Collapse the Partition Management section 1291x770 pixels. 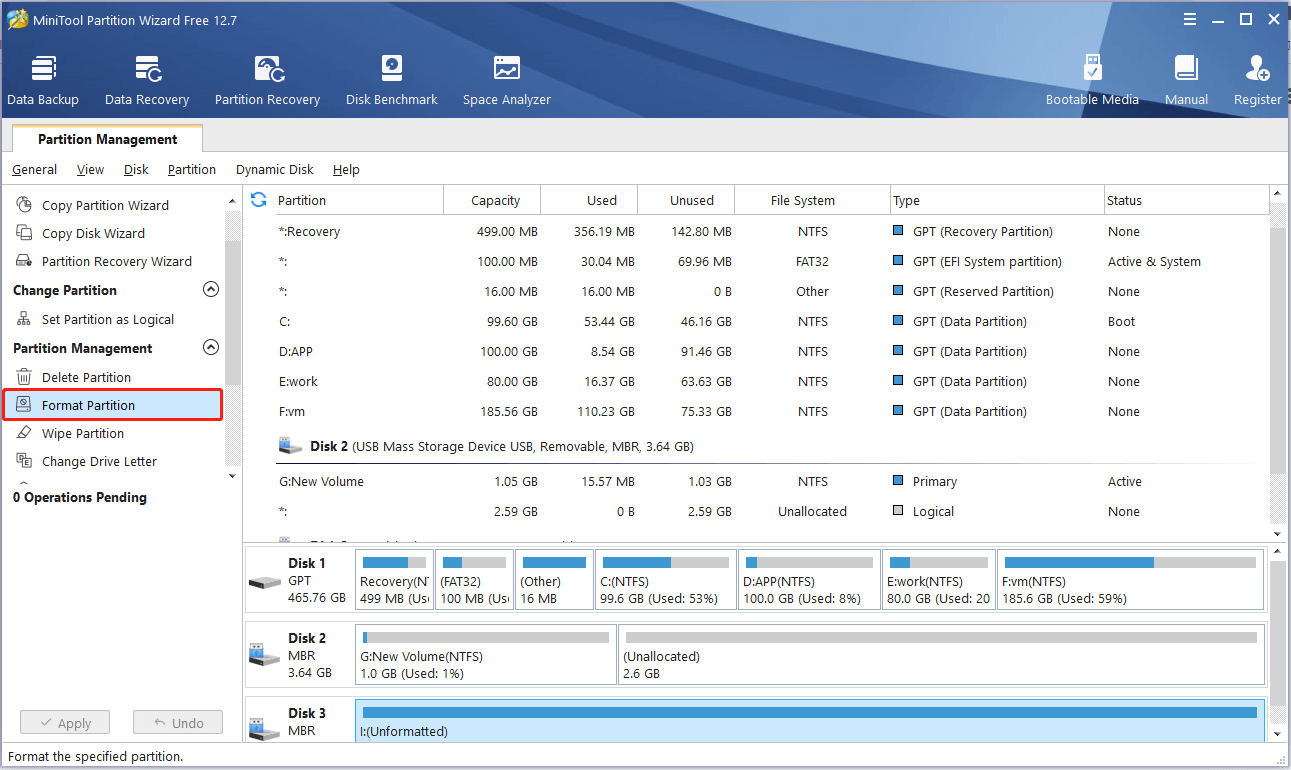point(211,346)
